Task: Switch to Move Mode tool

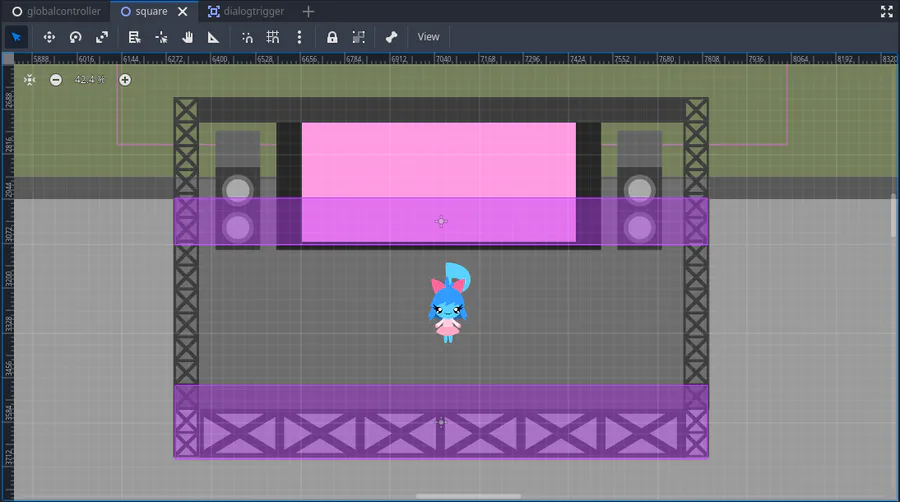Action: 49,37
